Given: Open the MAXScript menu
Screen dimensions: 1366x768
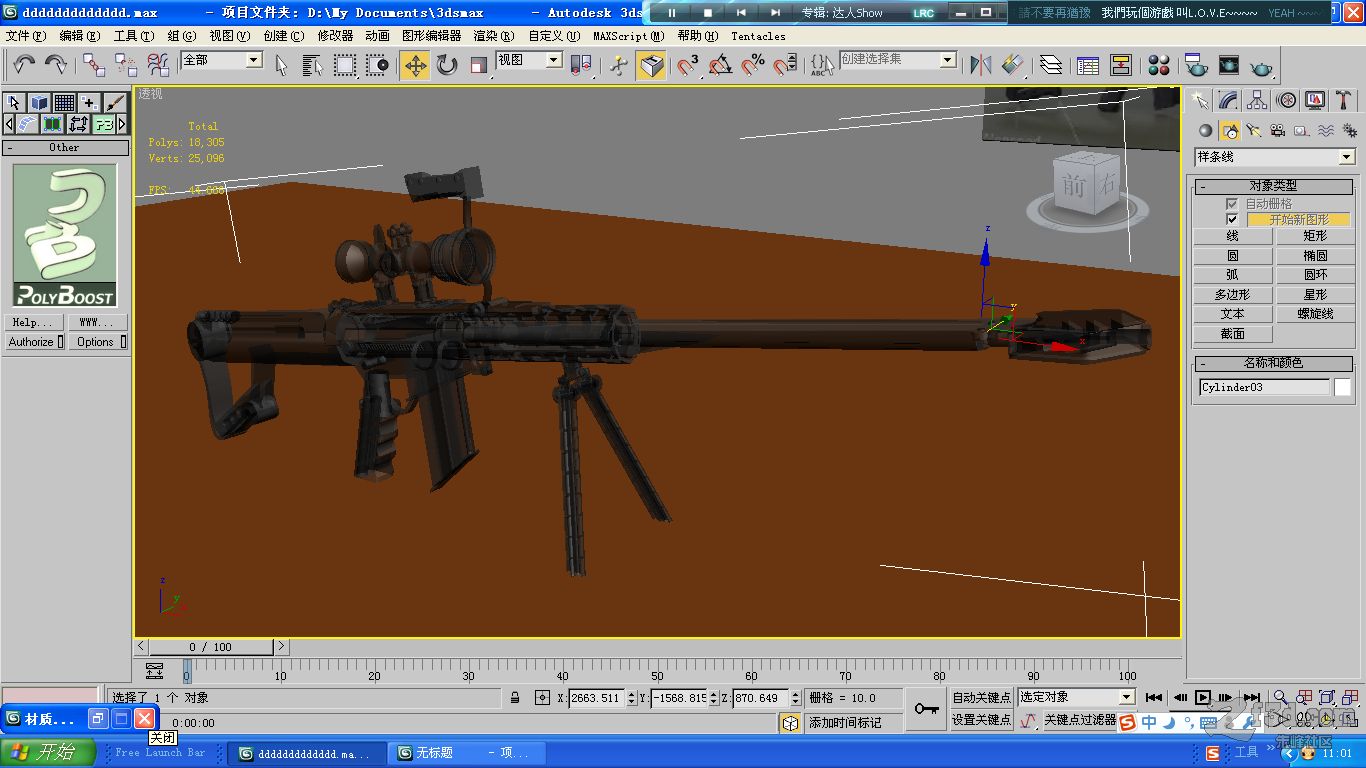Looking at the screenshot, I should click(627, 35).
